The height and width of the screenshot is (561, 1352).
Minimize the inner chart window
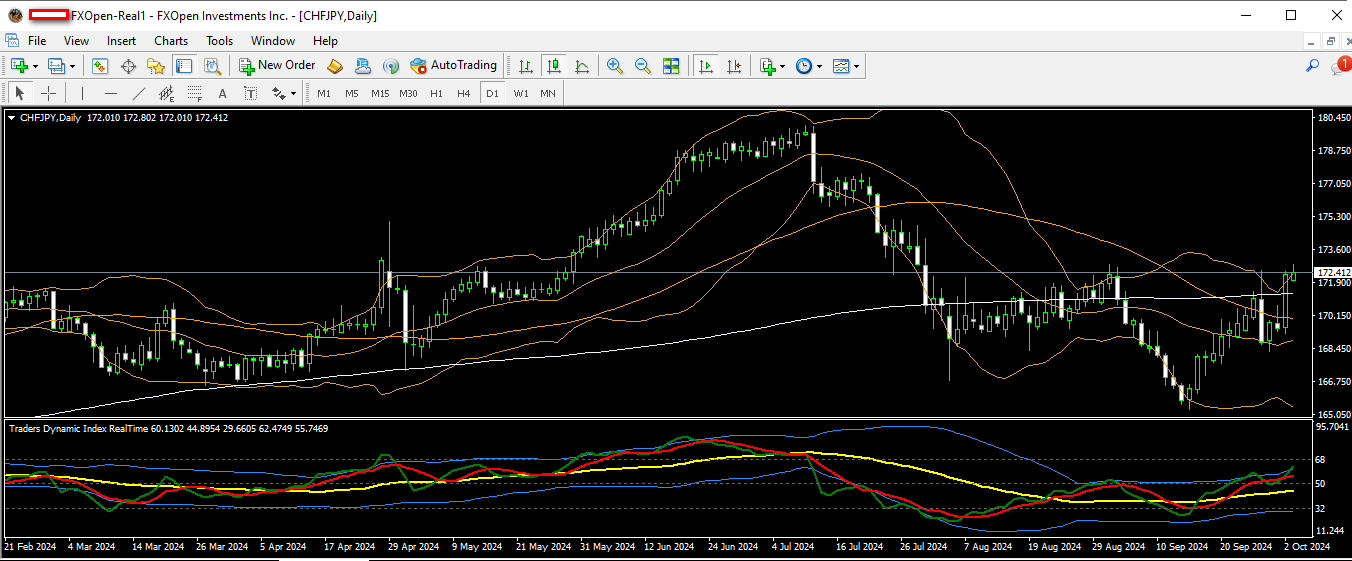coord(1311,41)
